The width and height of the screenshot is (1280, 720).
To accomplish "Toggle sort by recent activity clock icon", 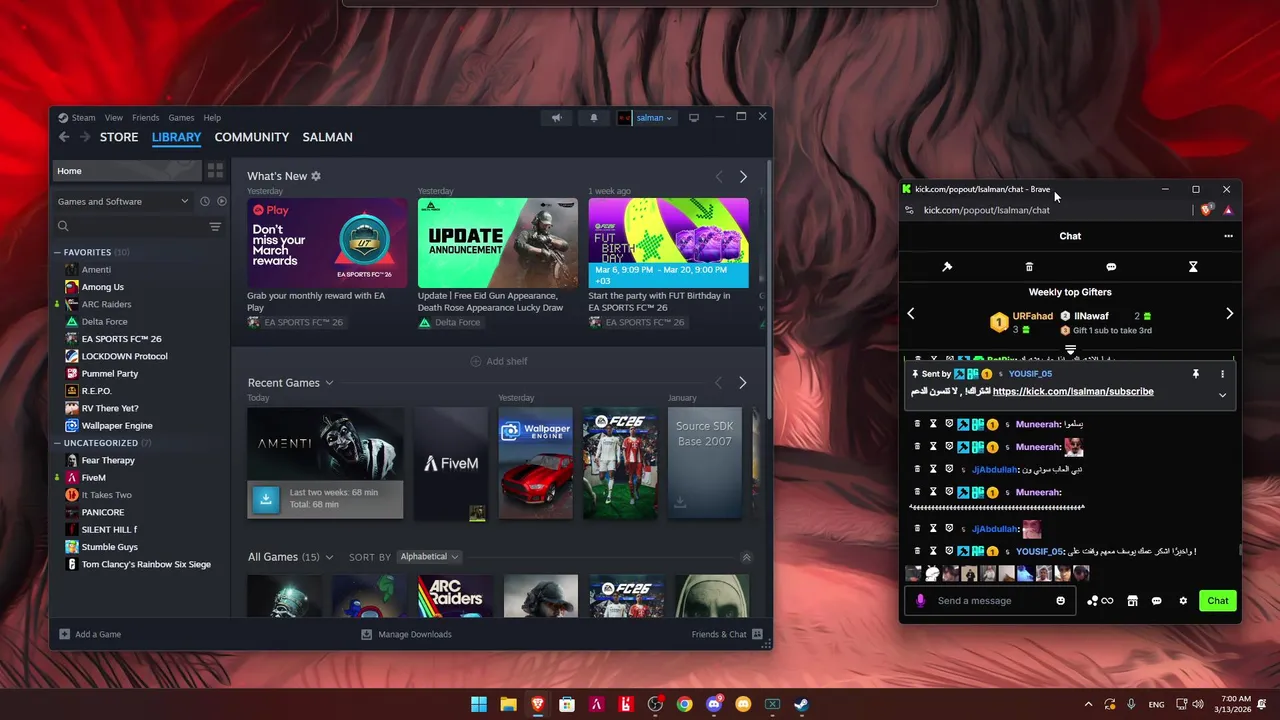I will coord(204,201).
